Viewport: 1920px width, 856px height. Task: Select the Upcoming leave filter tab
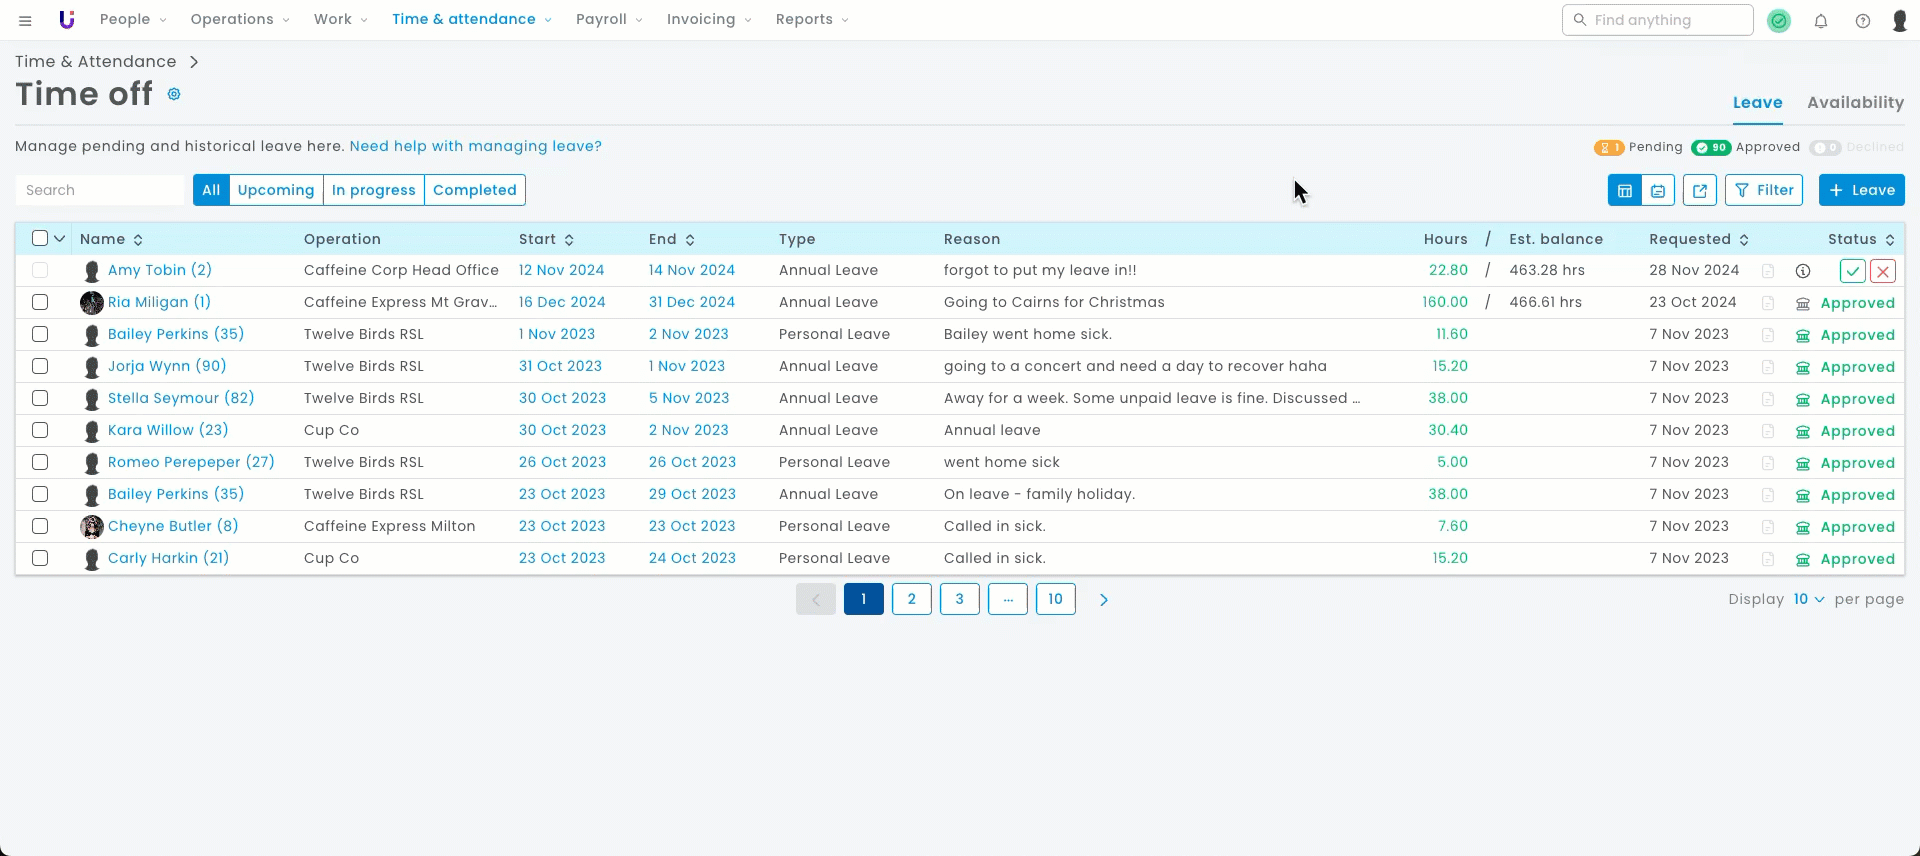pos(276,190)
